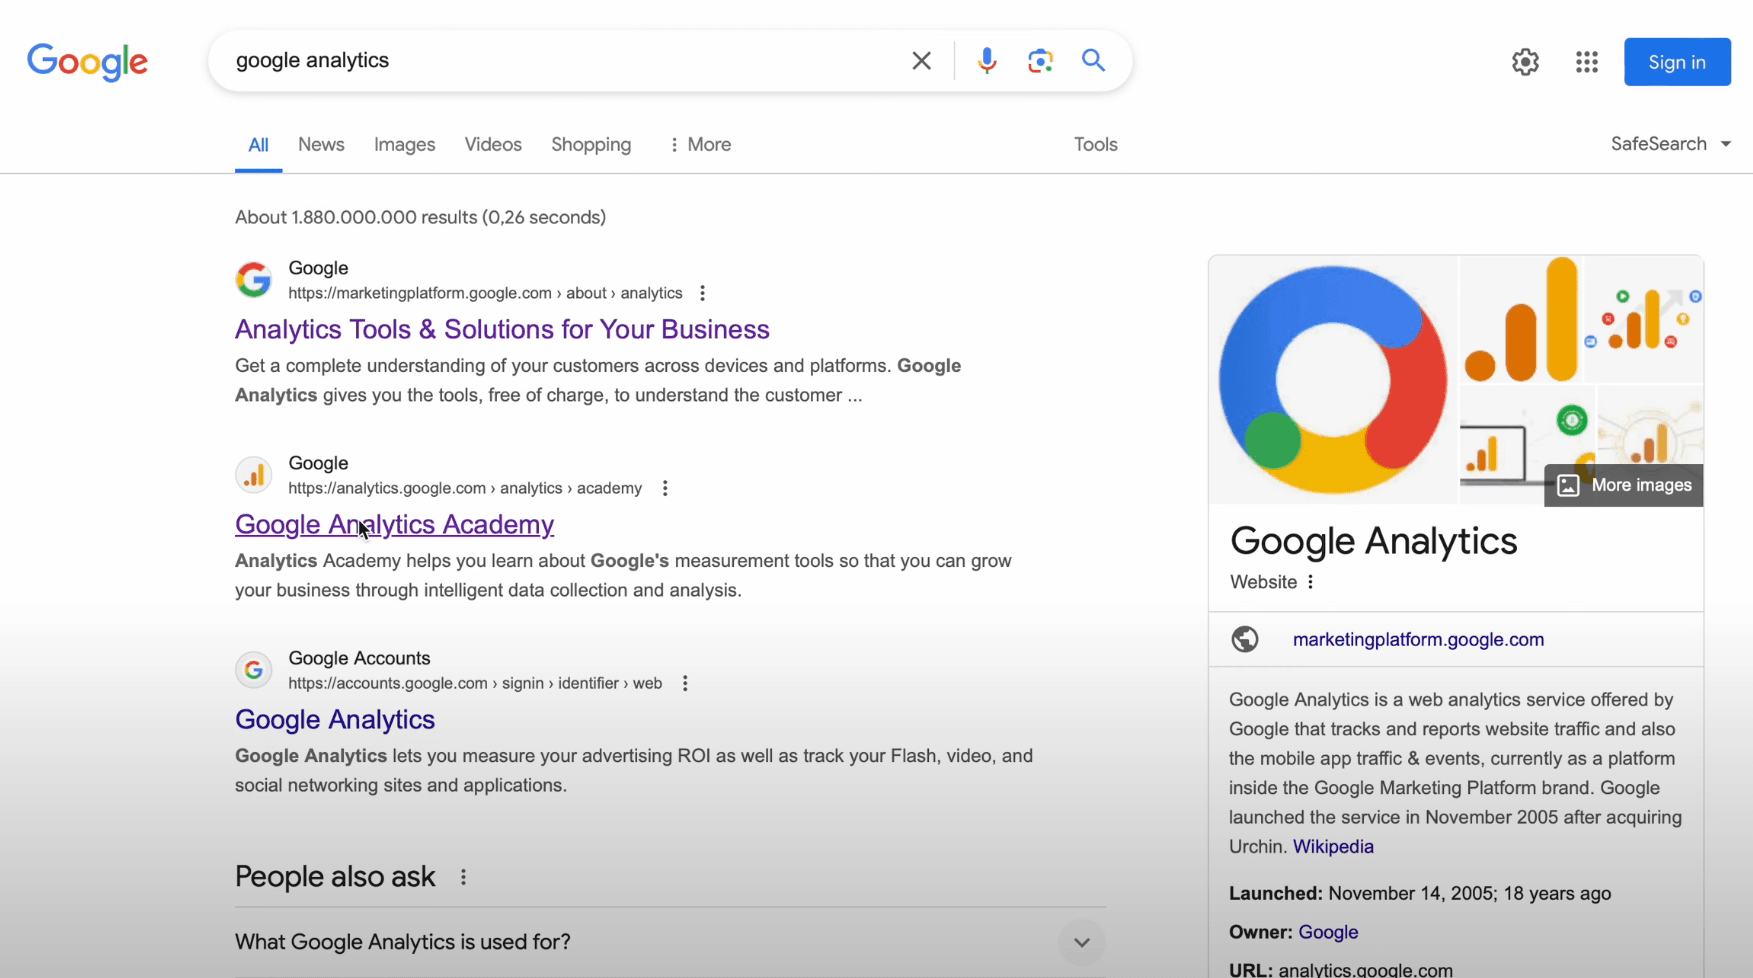This screenshot has height=978, width=1753.
Task: Switch to the News tab
Action: 321,144
